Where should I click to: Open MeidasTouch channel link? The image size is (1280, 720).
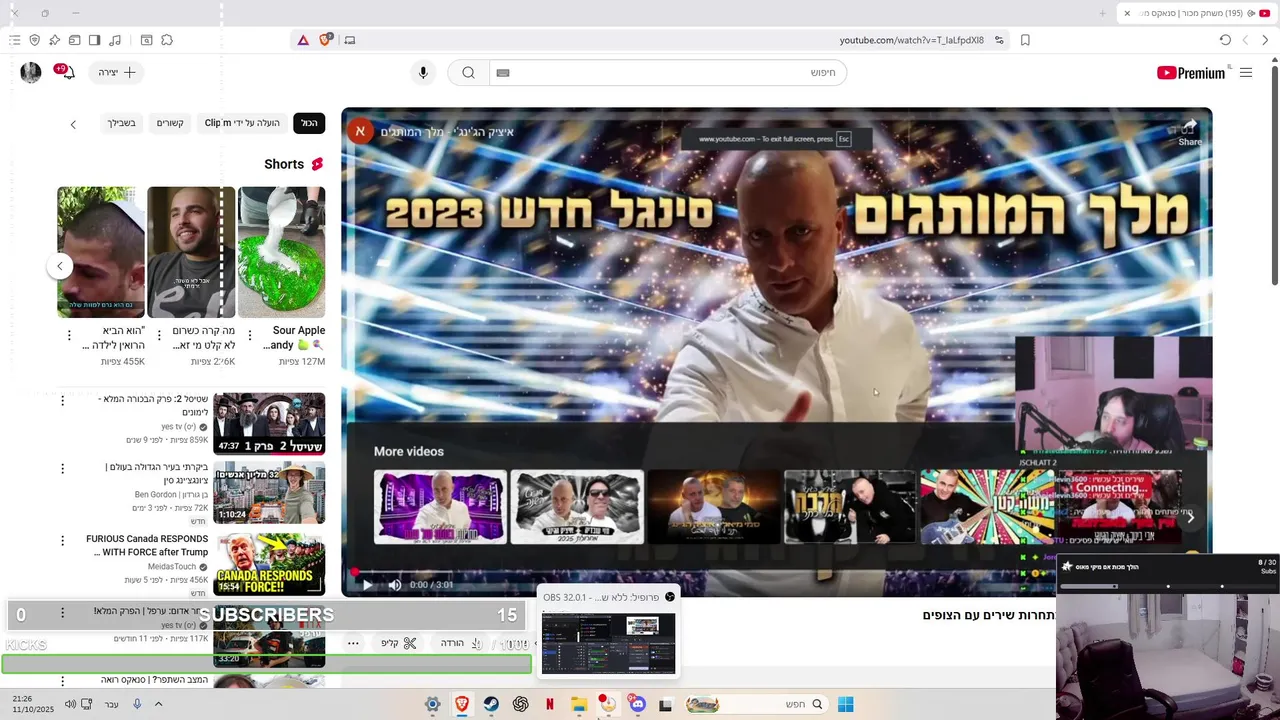172,567
